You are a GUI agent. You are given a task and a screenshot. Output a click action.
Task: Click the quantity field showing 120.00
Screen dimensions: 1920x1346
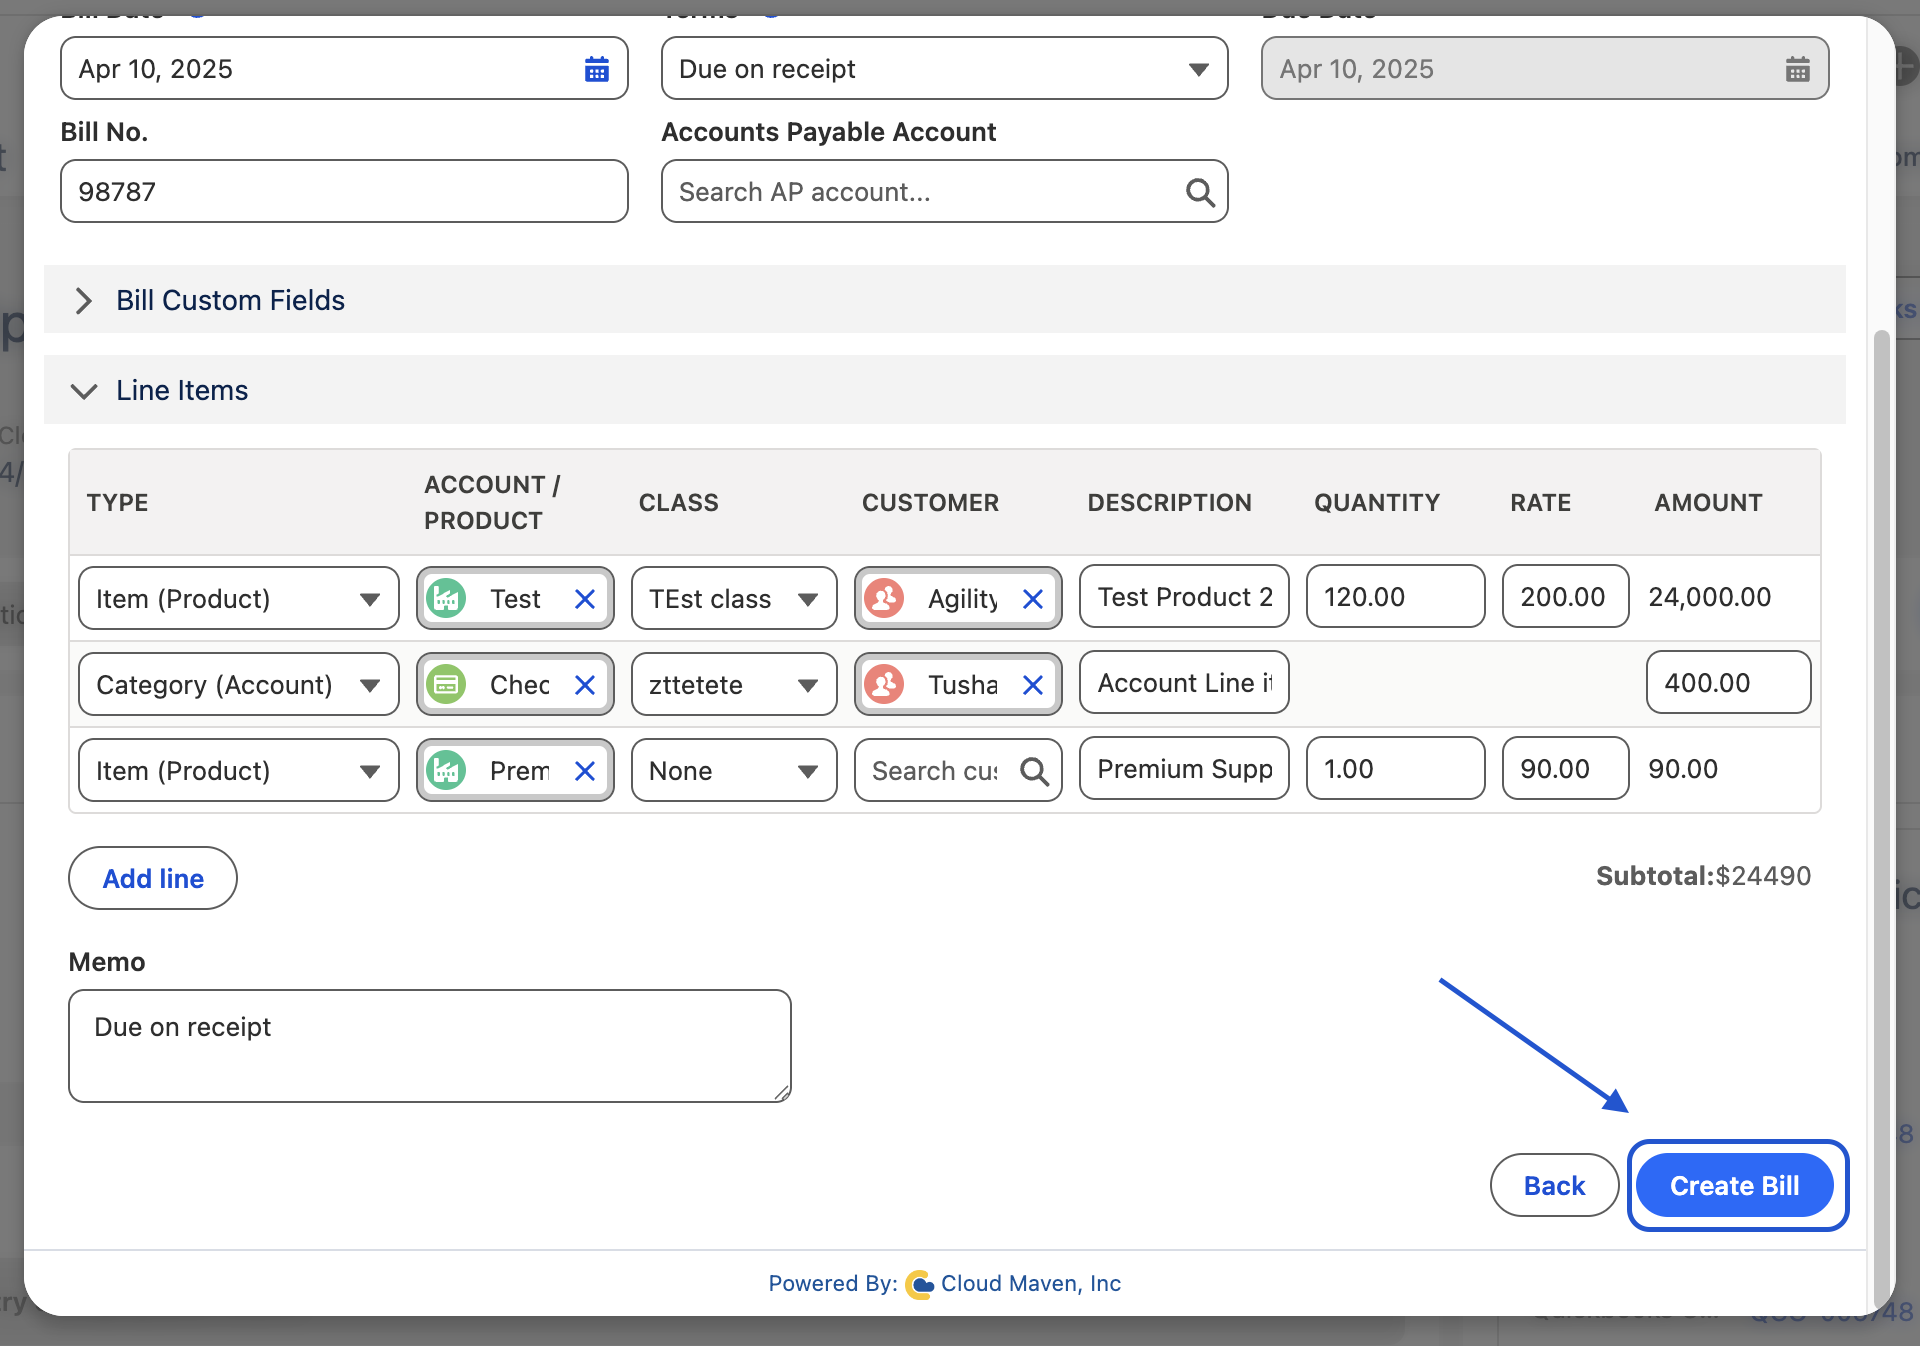click(x=1395, y=597)
